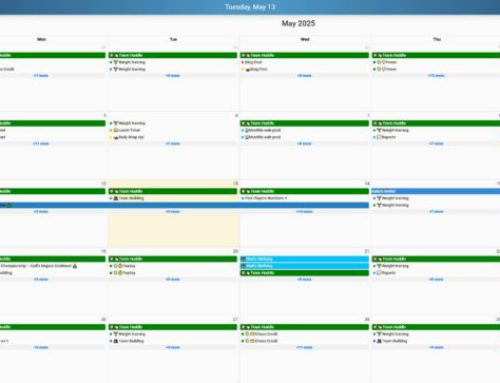The height and width of the screenshot is (383, 500).
Task: Click the Tuesday, May 13 header title
Action: pyautogui.click(x=250, y=7)
